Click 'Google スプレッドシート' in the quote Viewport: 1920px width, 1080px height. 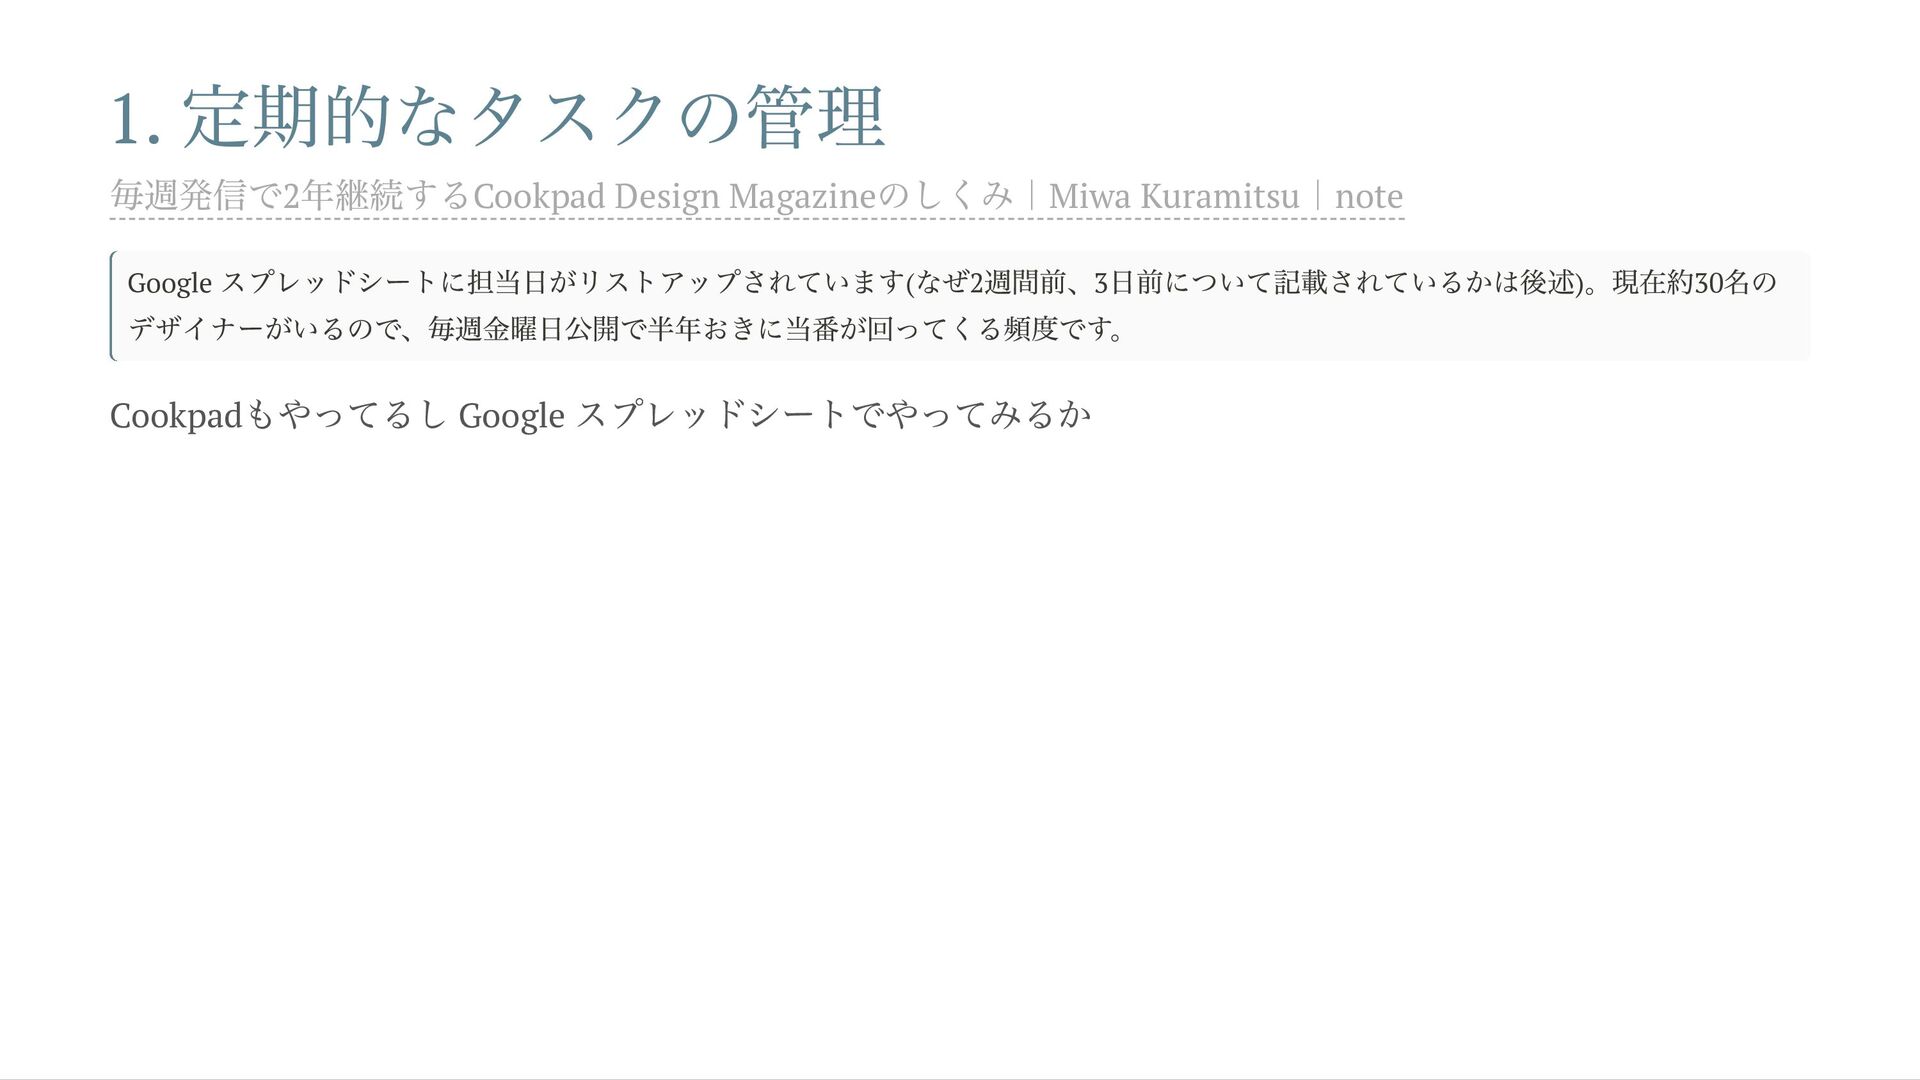(x=283, y=283)
